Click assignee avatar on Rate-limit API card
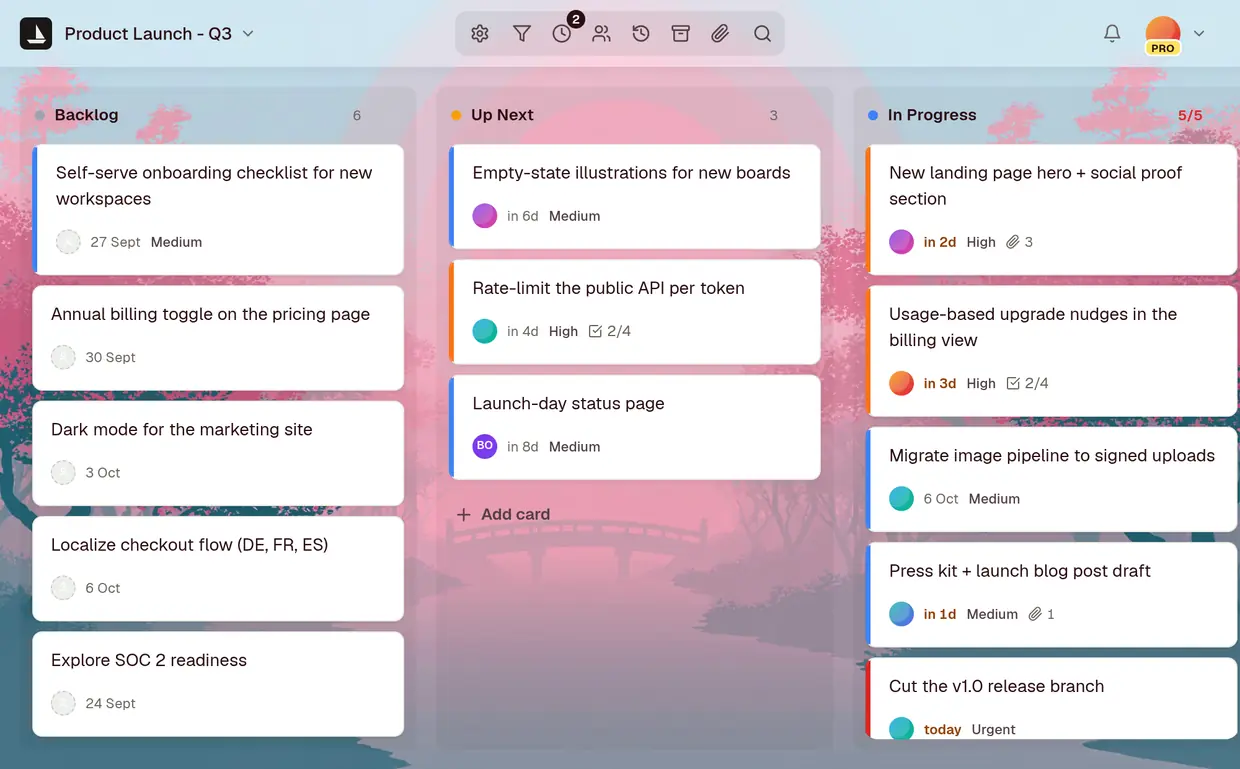This screenshot has width=1240, height=769. (485, 331)
